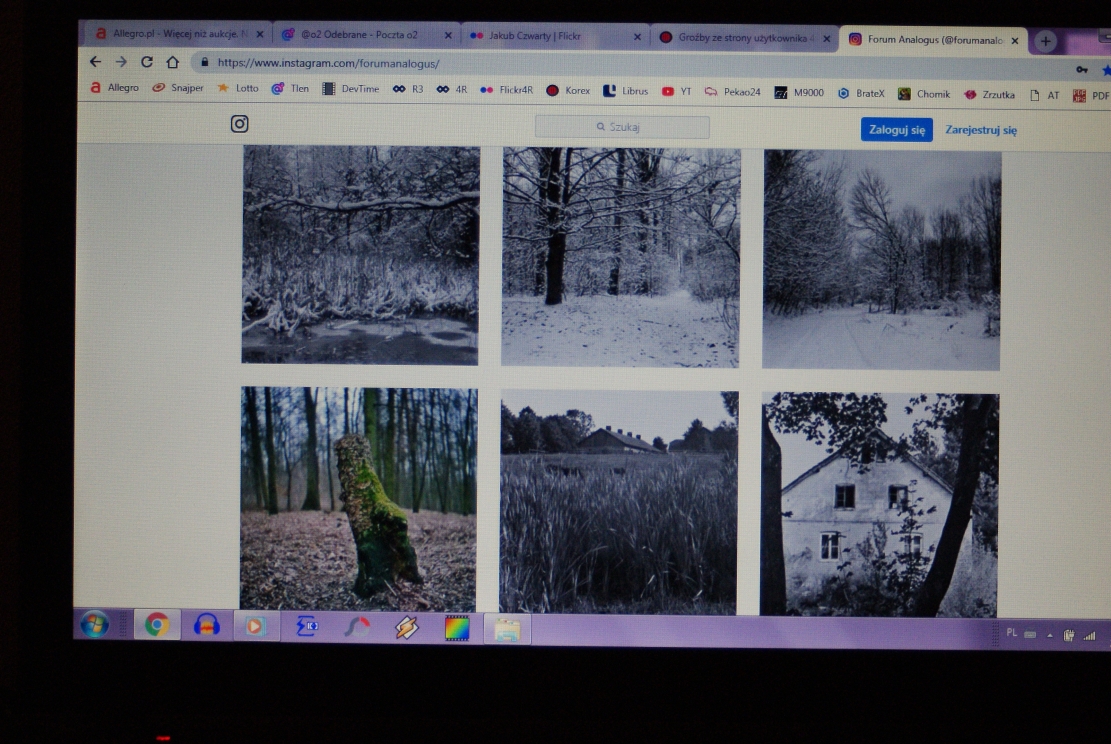This screenshot has height=744, width=1111.
Task: Click the Instagram camera logo icon
Action: coord(240,124)
